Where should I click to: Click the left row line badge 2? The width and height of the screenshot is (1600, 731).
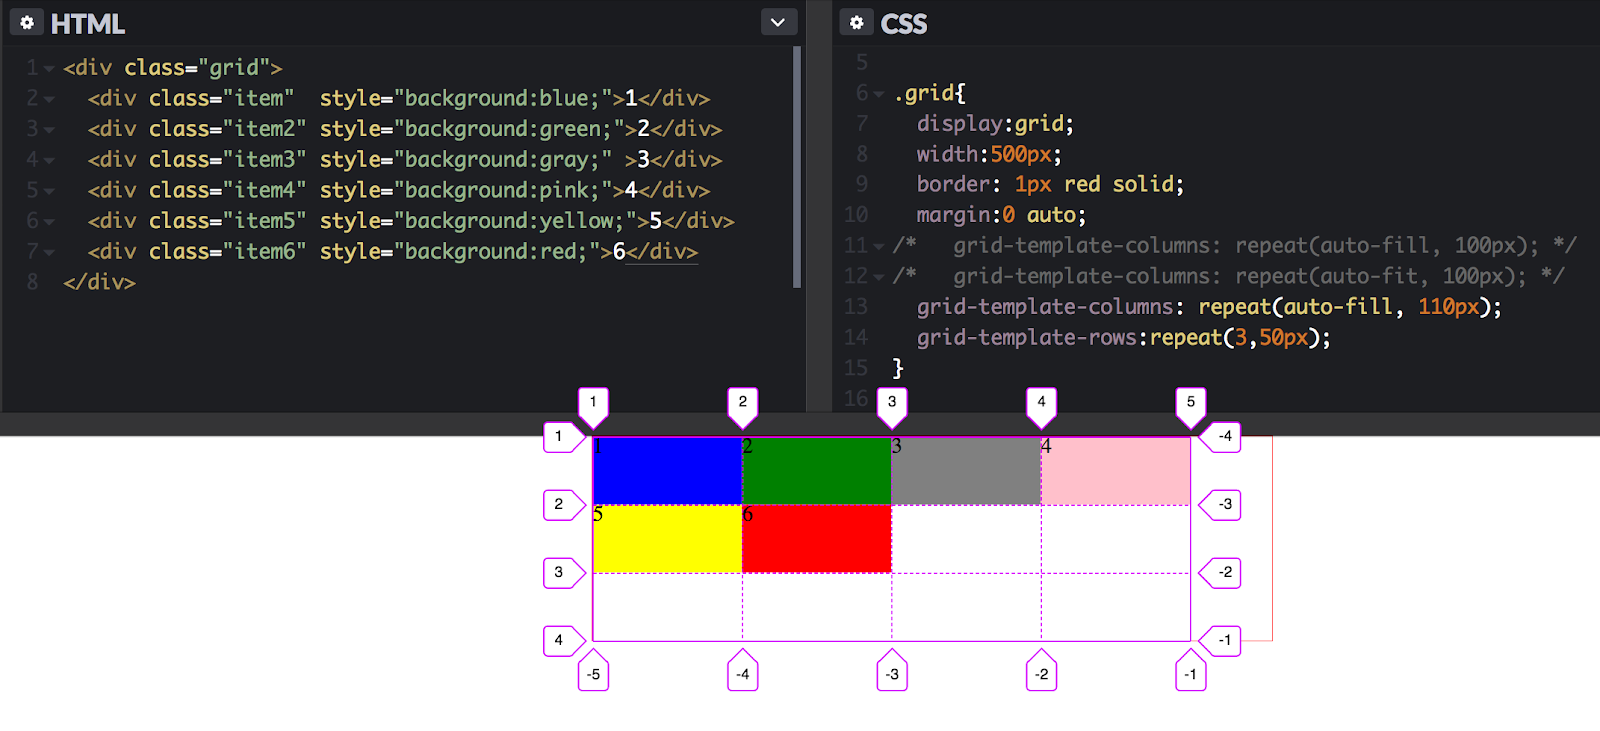(560, 505)
